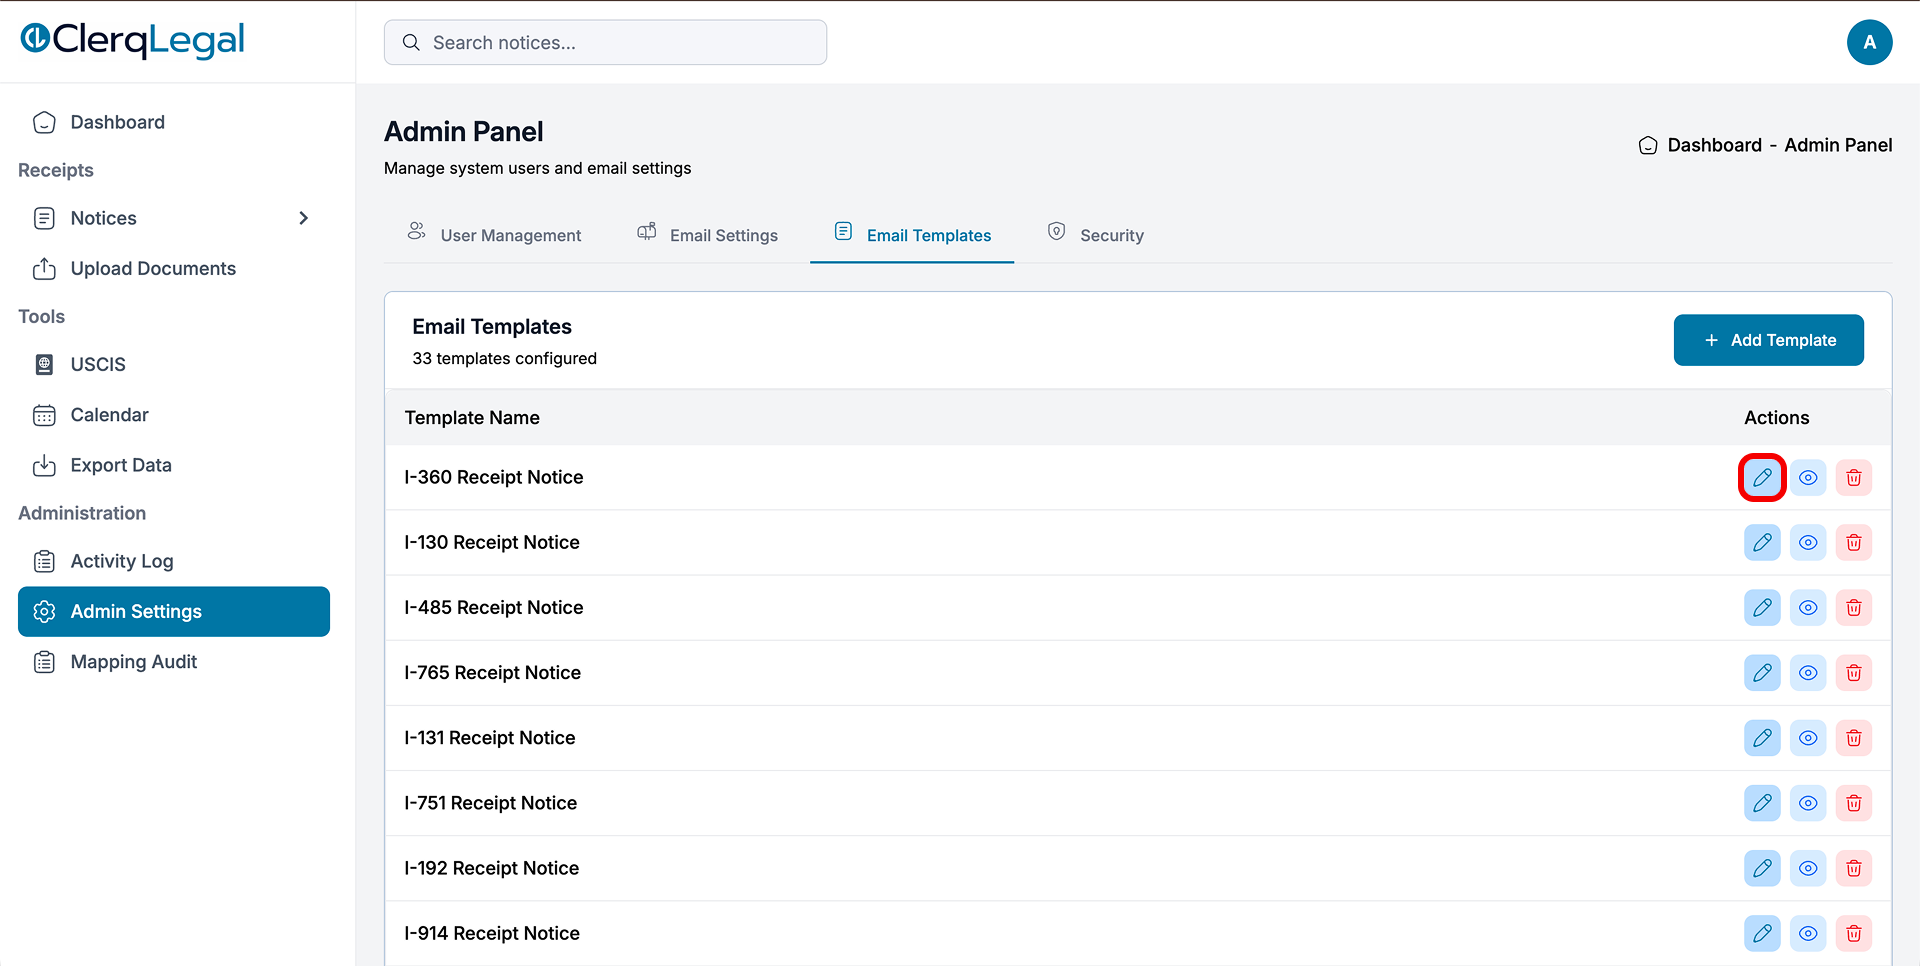
Task: Focus the Search notices field
Action: tap(605, 43)
